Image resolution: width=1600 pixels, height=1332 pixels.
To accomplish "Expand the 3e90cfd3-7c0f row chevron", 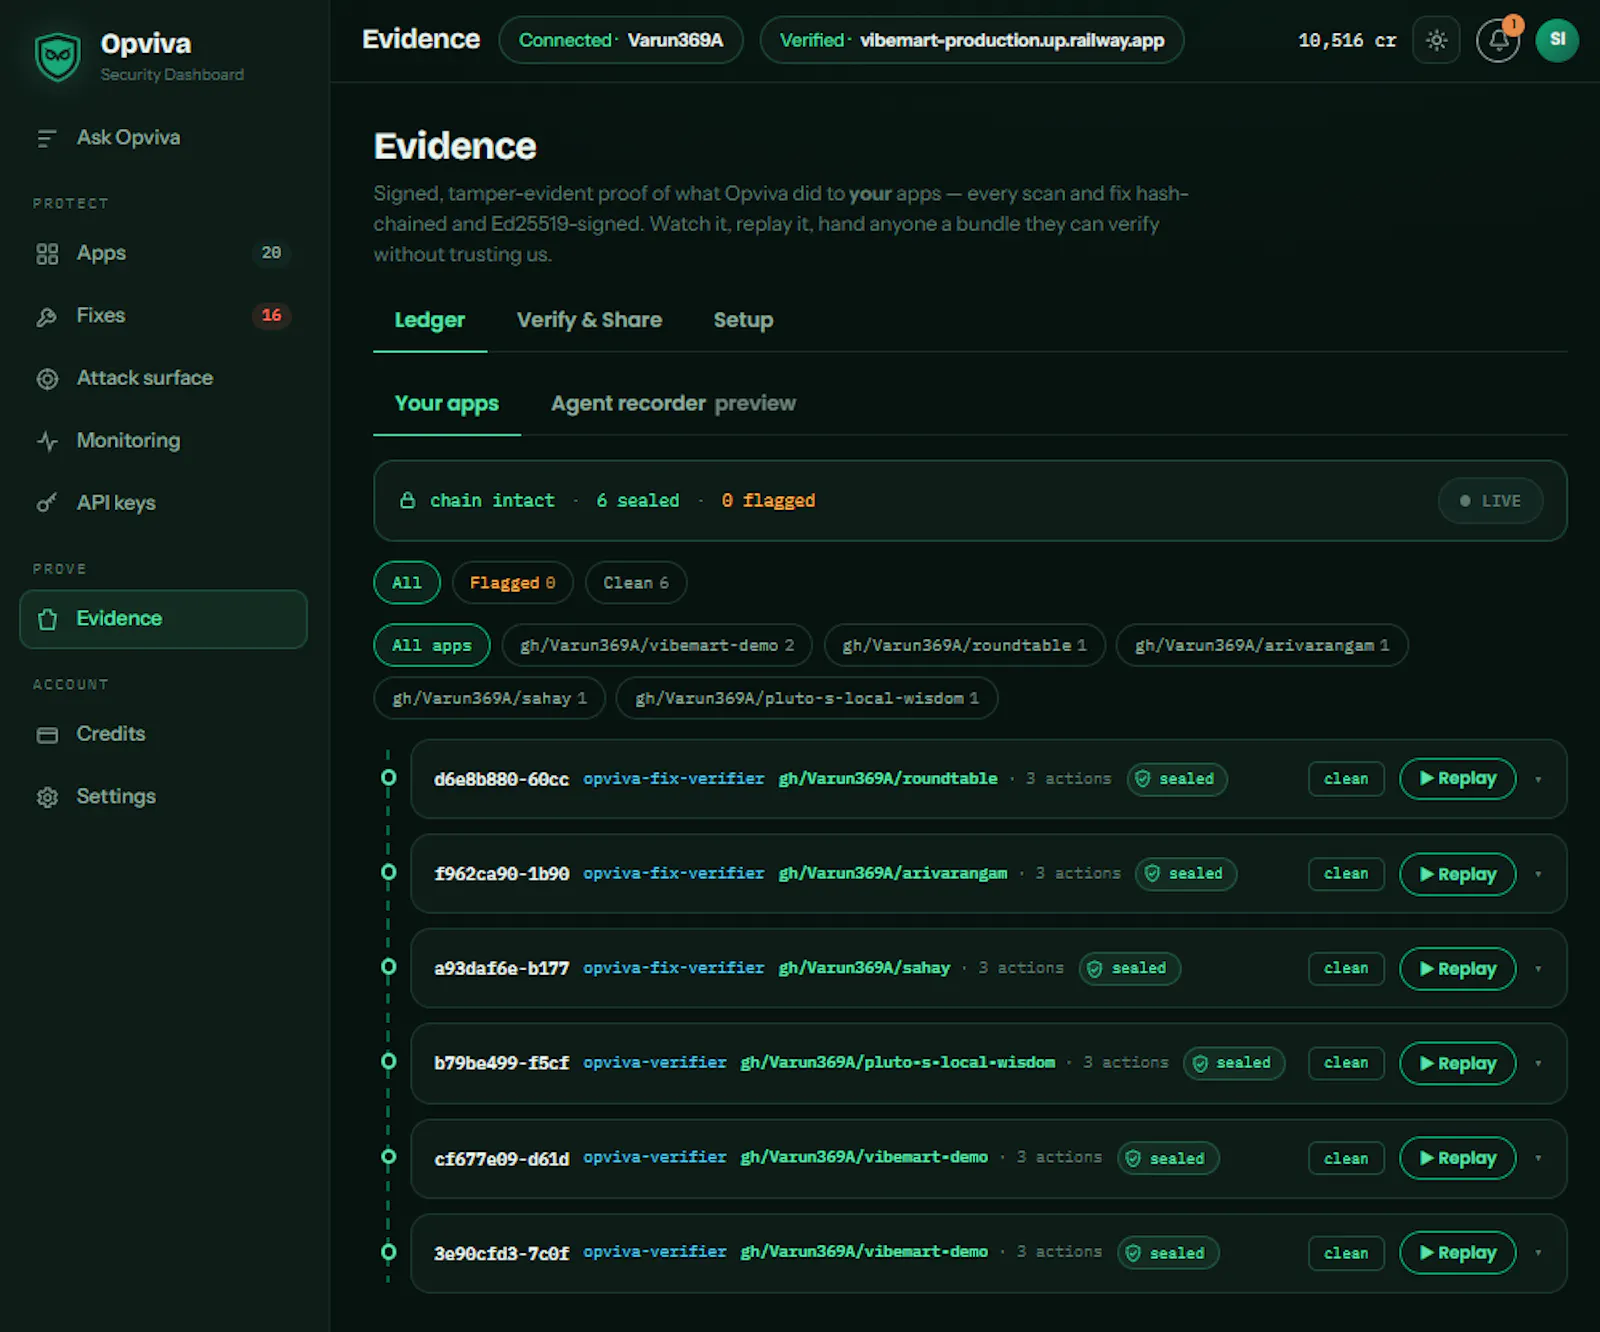I will click(1538, 1253).
